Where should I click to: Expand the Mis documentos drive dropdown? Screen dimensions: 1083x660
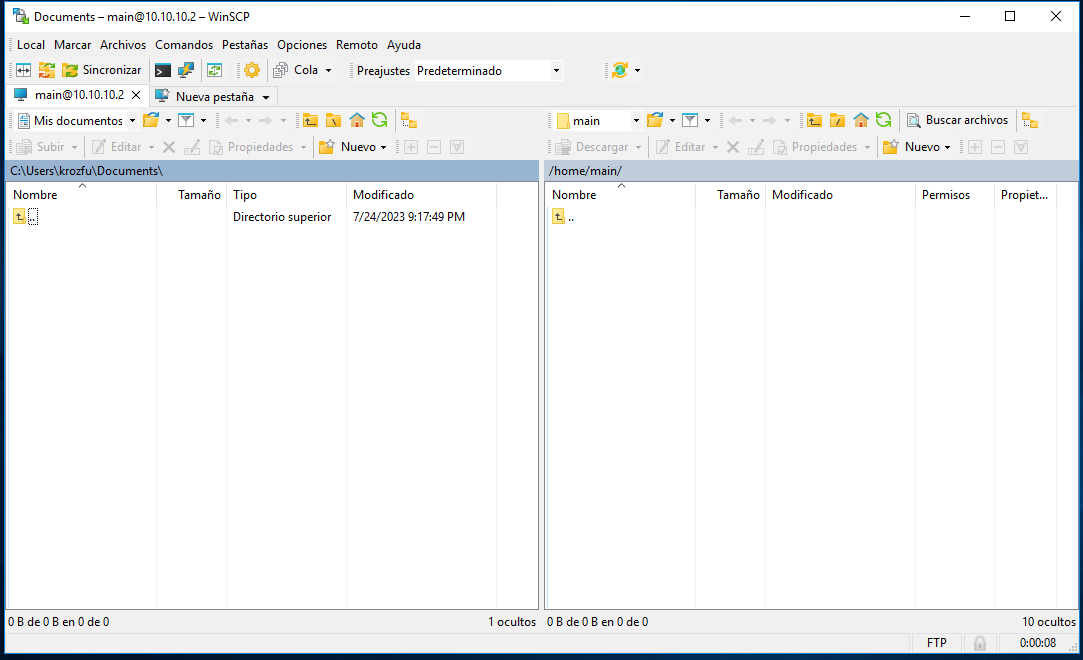tap(132, 121)
